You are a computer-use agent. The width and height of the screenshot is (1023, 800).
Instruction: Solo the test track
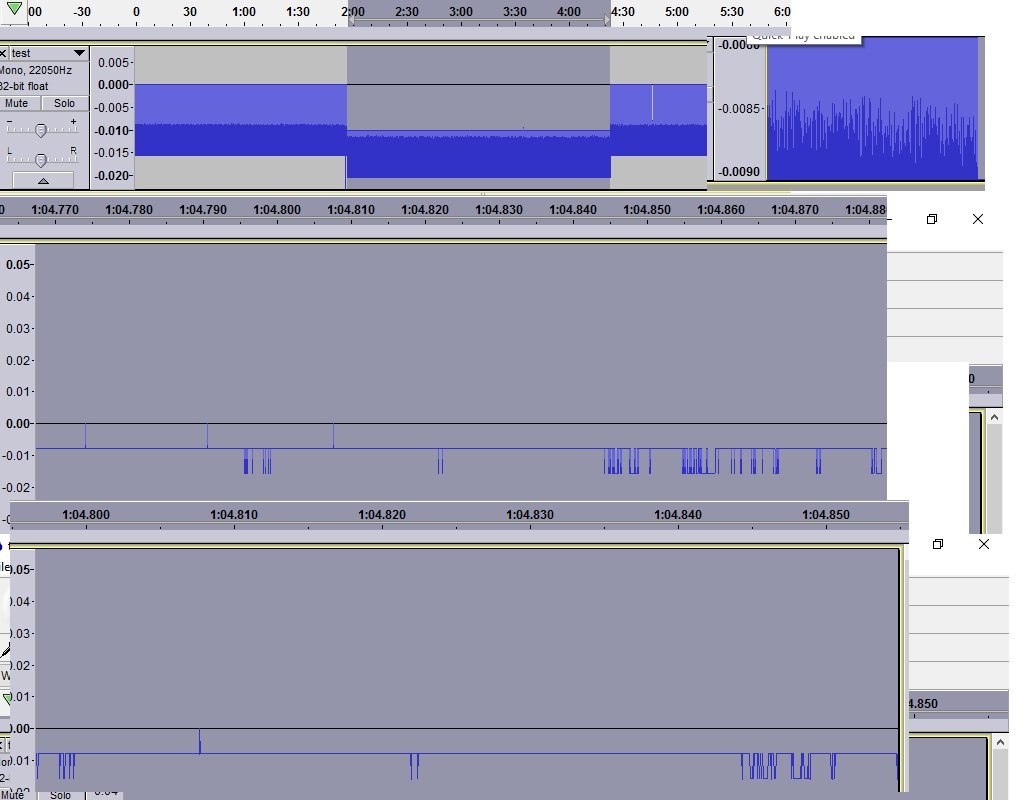(64, 103)
